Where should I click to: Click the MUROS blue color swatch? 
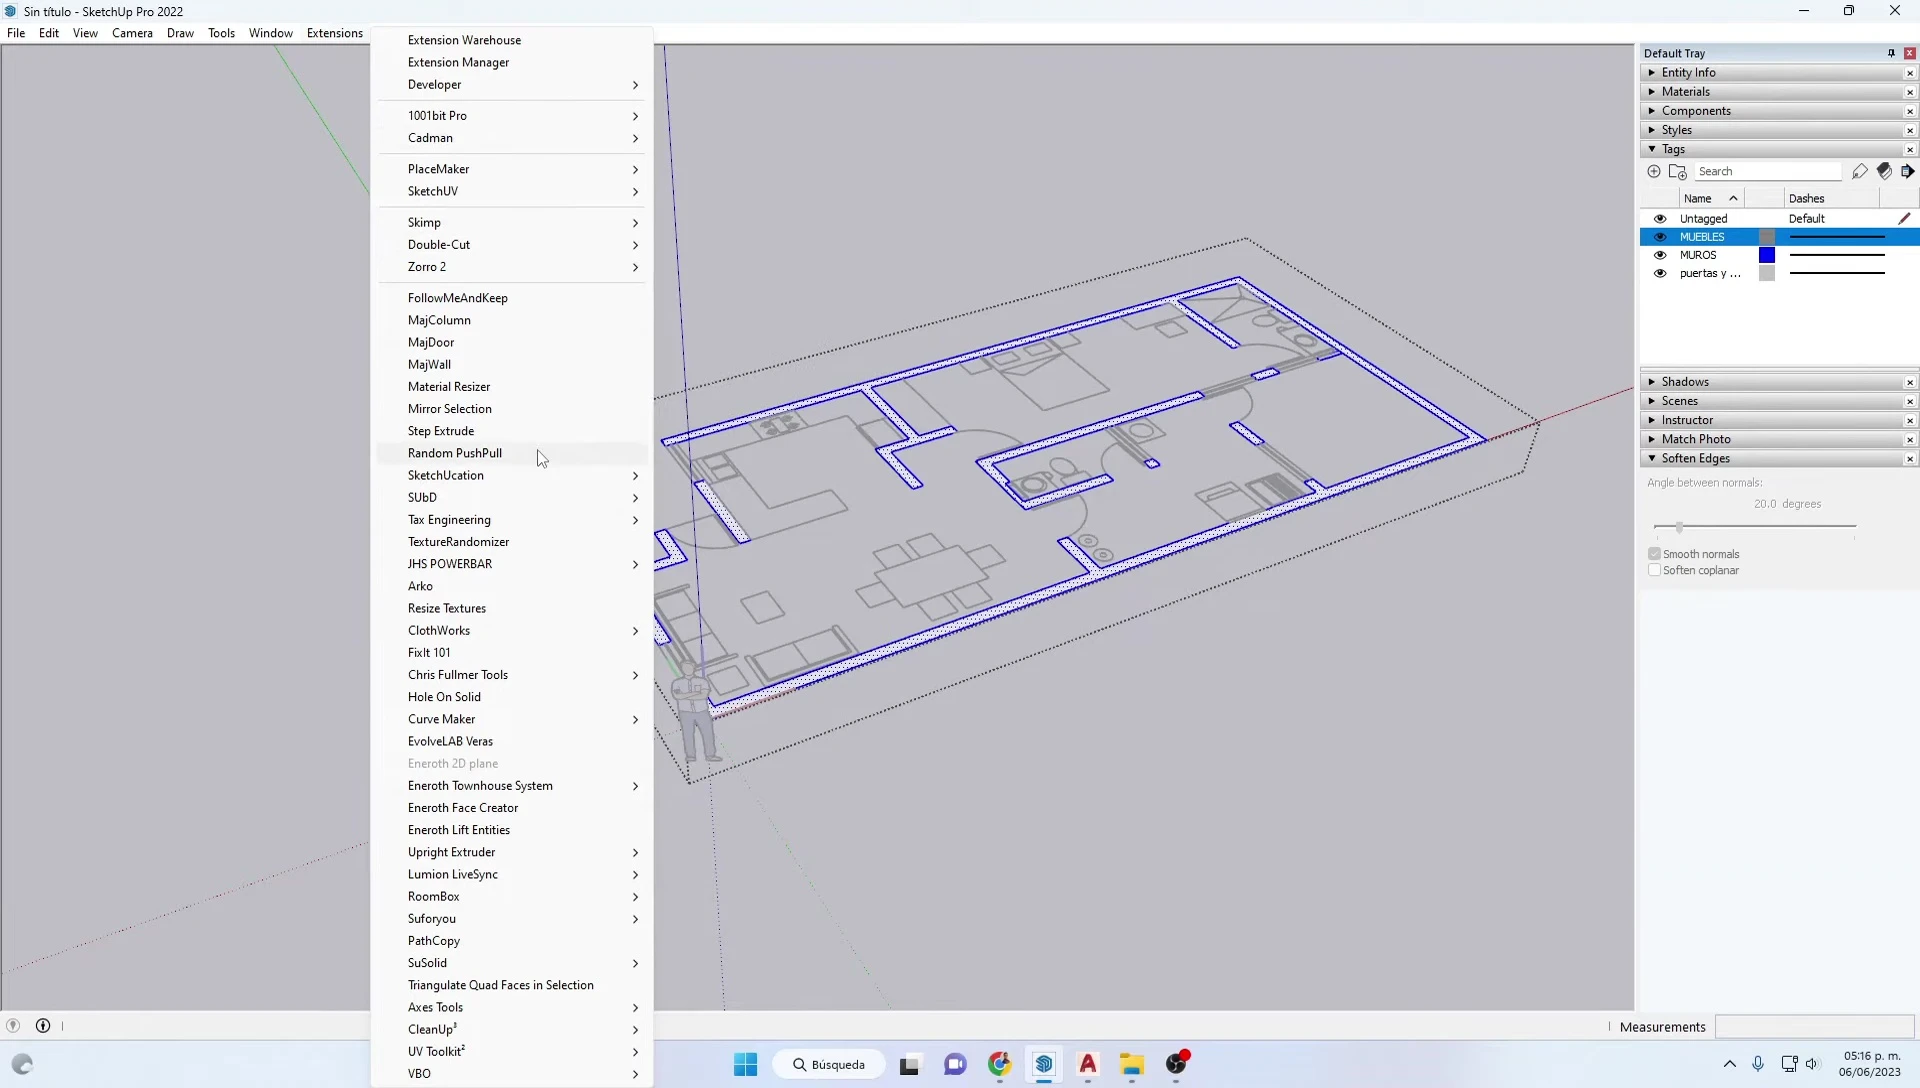(1767, 255)
